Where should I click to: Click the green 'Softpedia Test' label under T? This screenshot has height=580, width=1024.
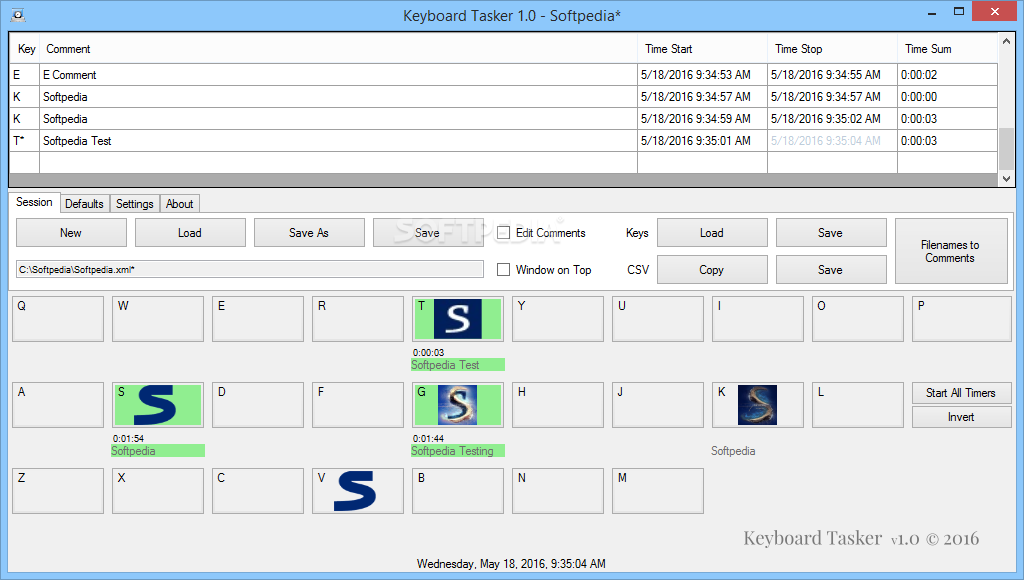point(458,364)
